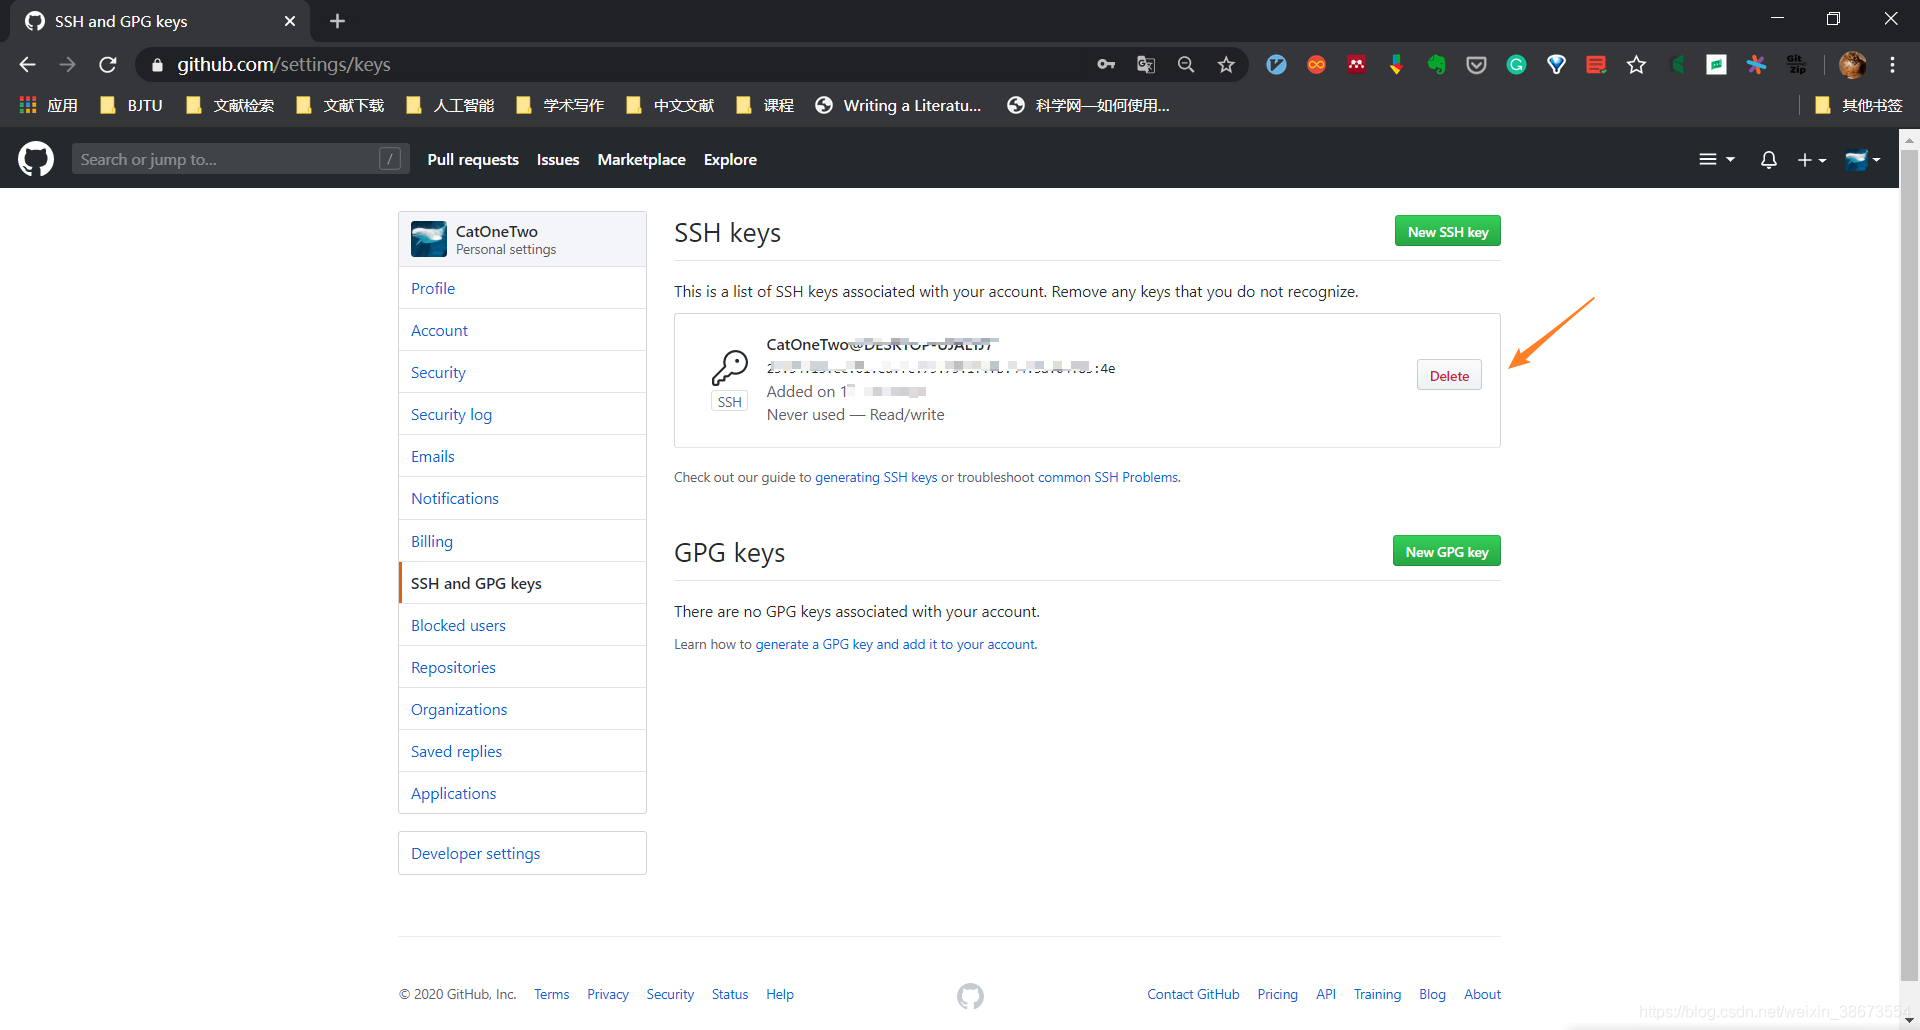Open Notifications settings
Image resolution: width=1920 pixels, height=1030 pixels.
522,498
